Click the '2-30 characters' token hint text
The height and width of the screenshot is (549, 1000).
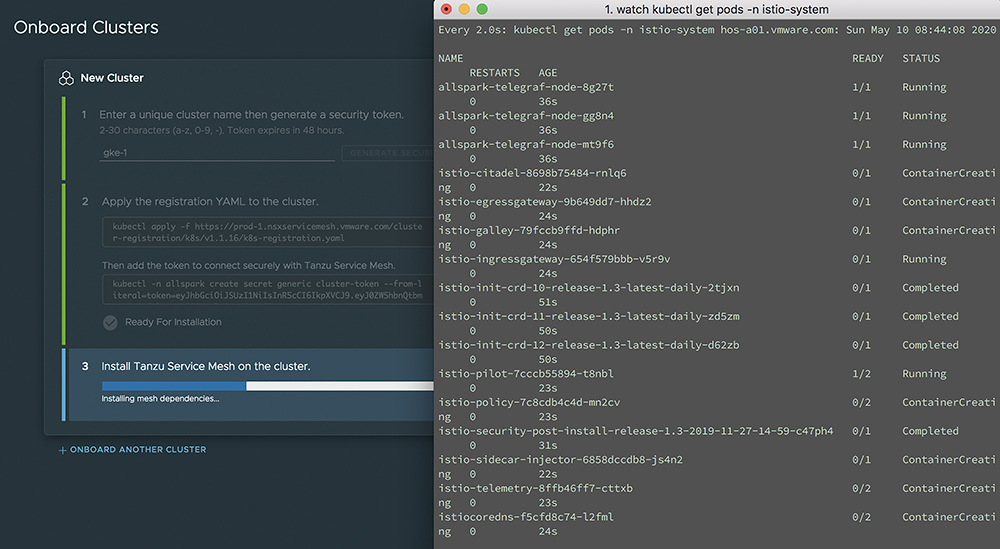221,130
